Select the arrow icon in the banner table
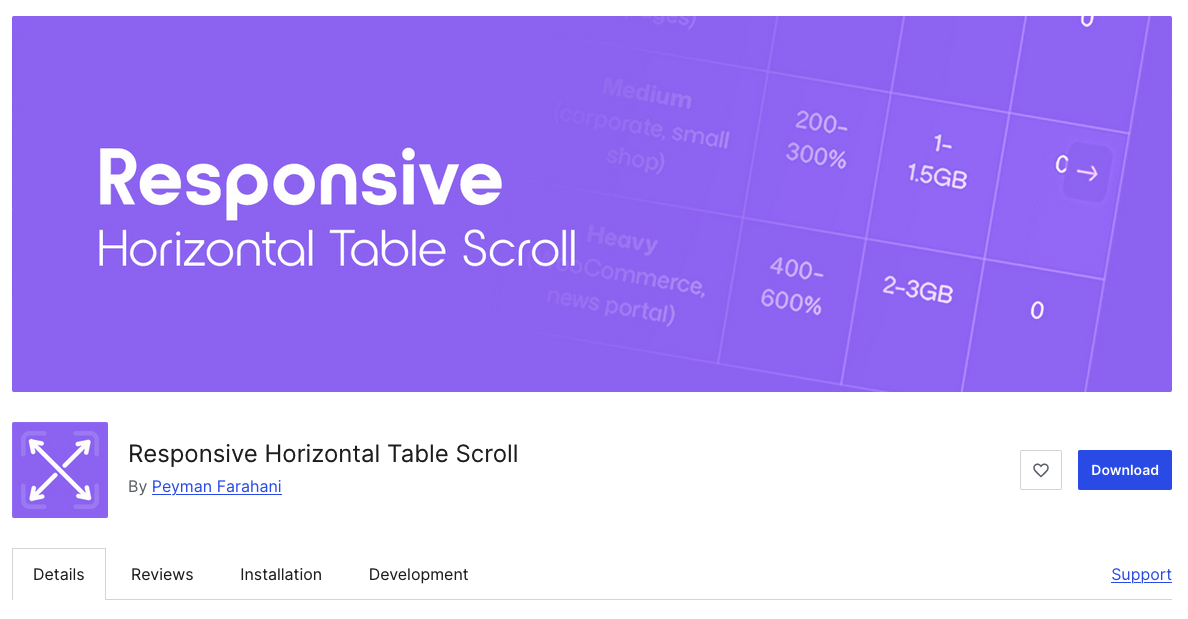Screen dimensions: 1188x619 (1086, 172)
